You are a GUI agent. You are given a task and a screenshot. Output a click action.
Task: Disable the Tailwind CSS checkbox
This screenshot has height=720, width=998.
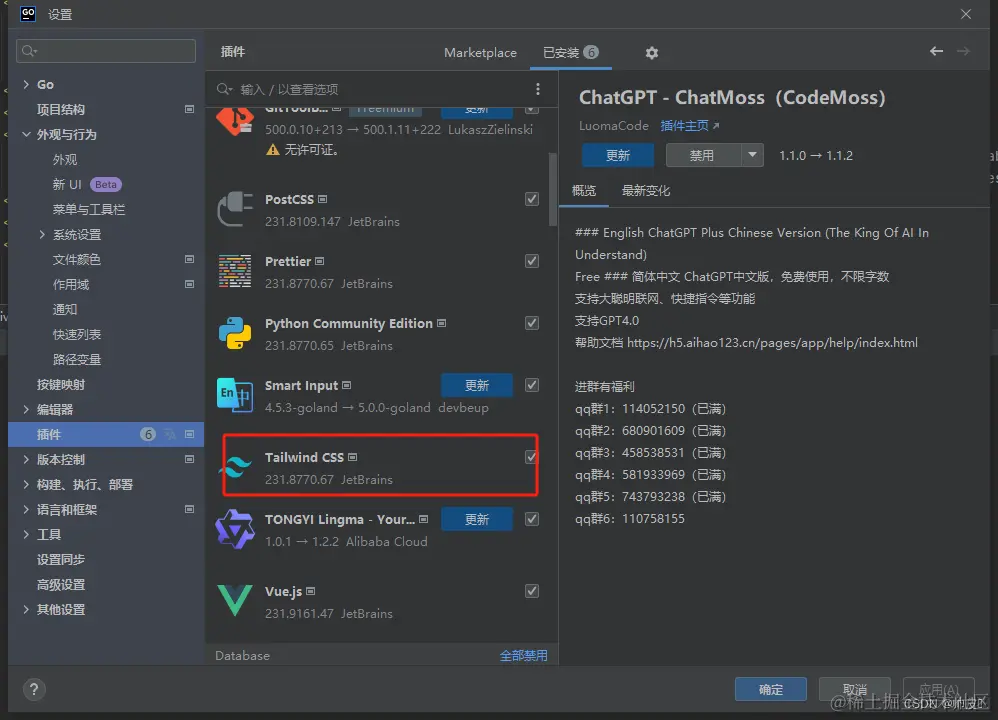click(x=531, y=456)
